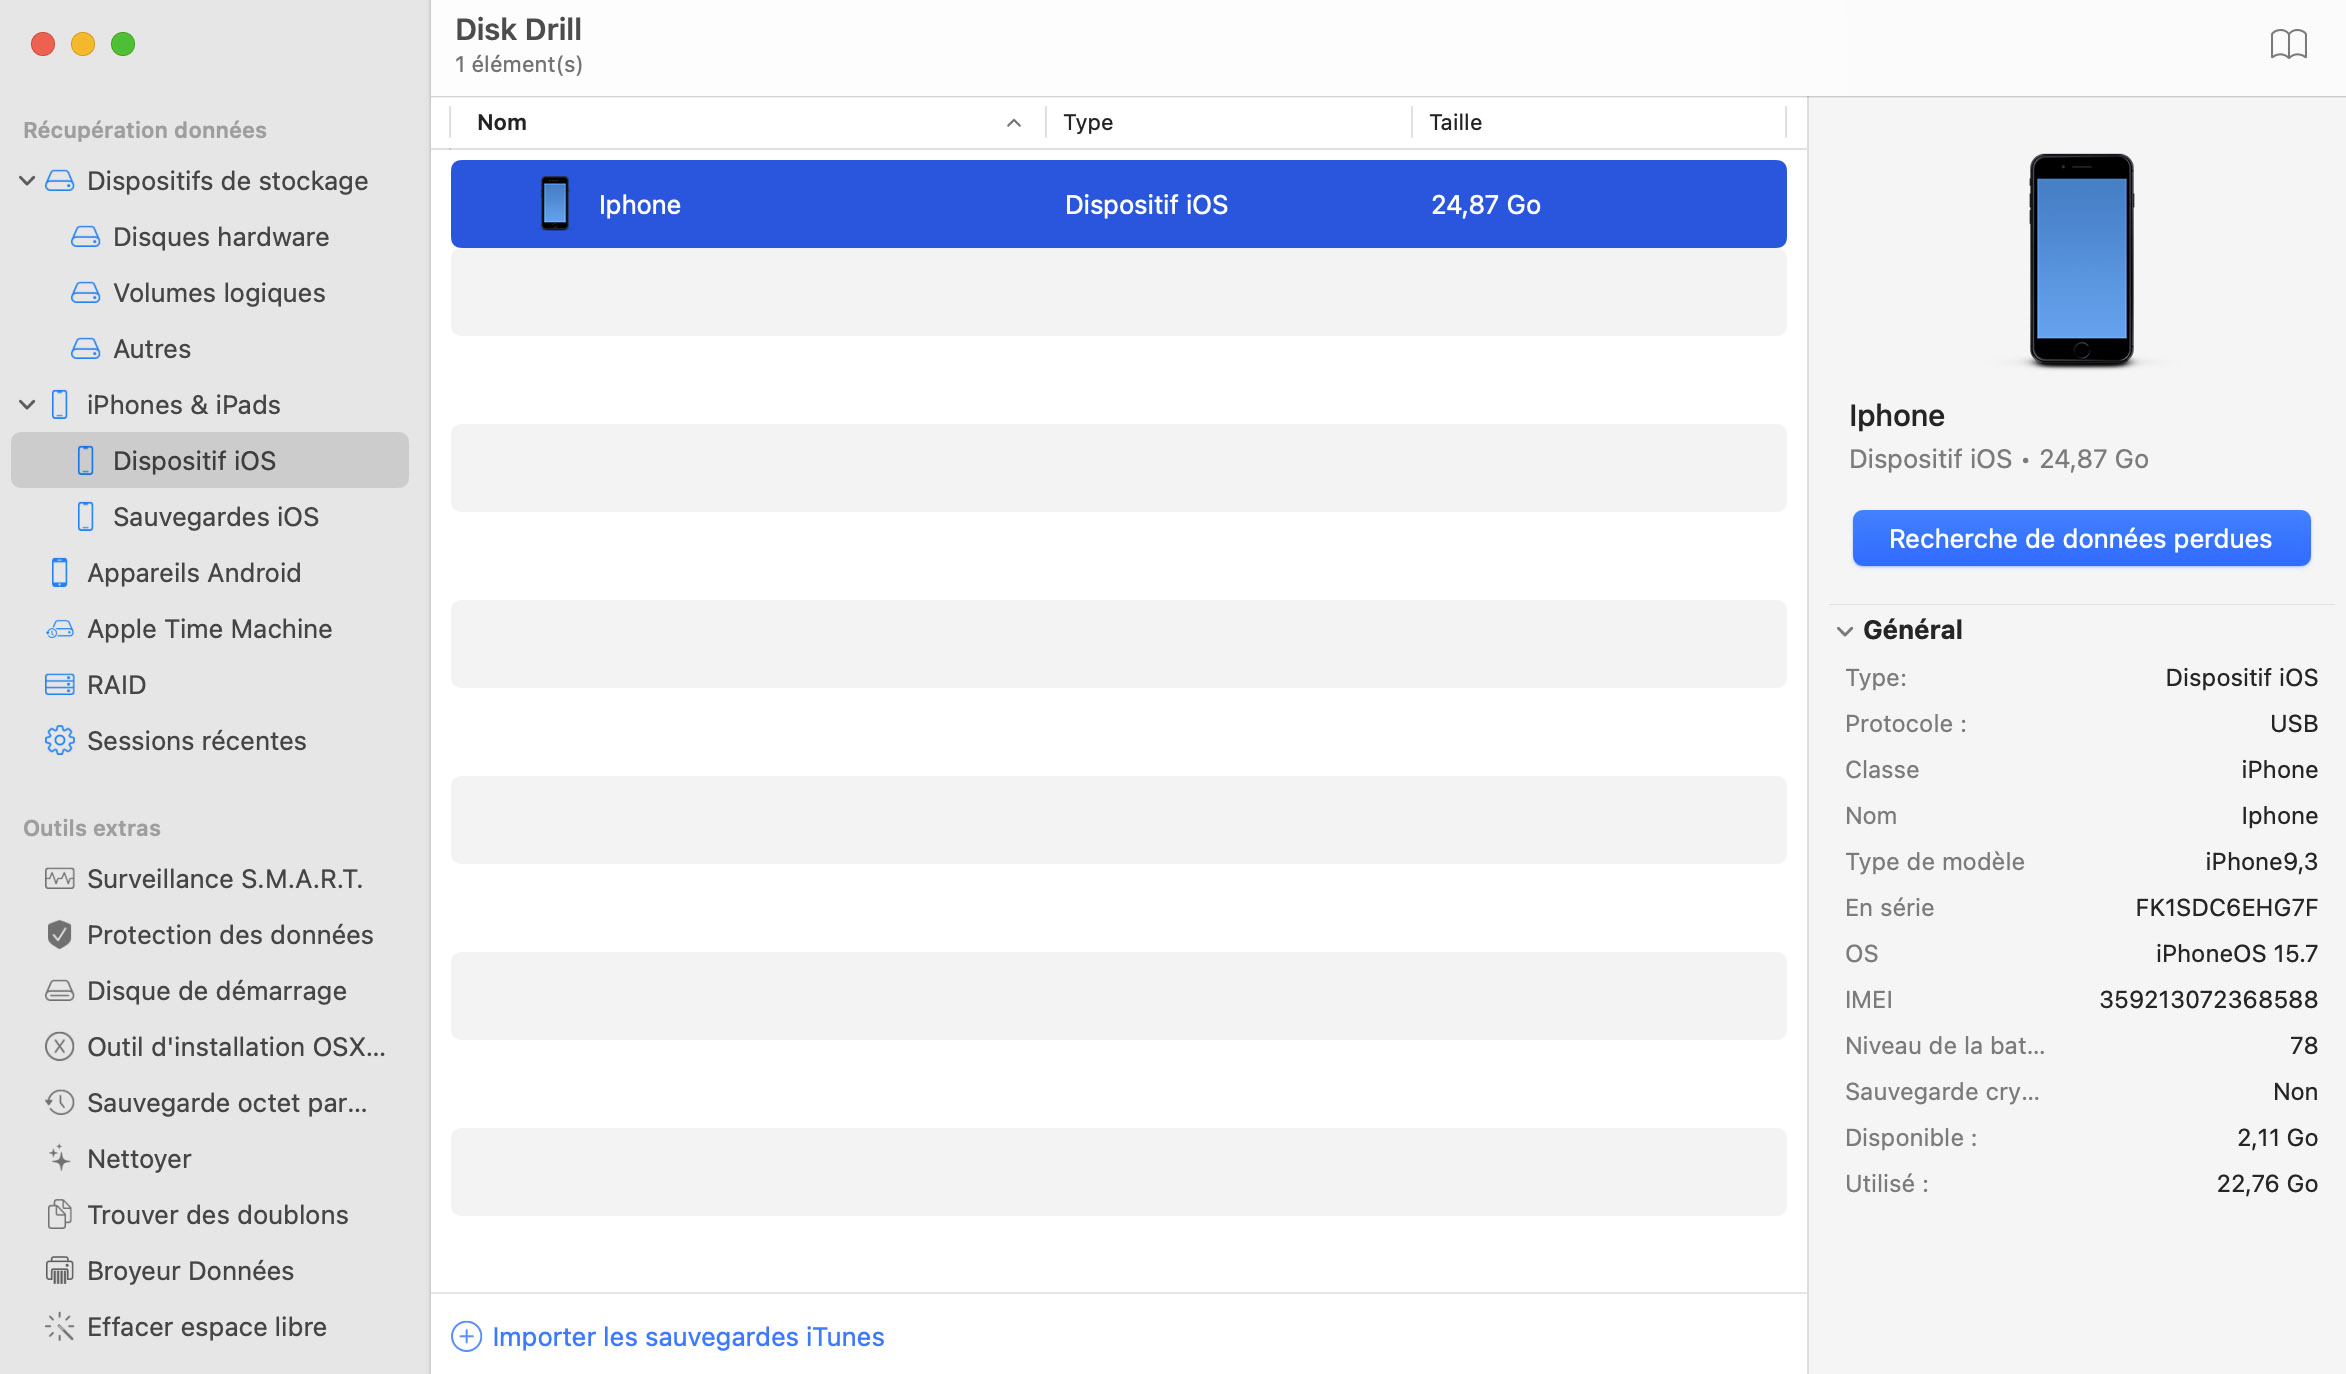Viewport: 2346px width, 1374px height.
Task: Click the 24,87 Go size cell
Action: coord(1486,205)
